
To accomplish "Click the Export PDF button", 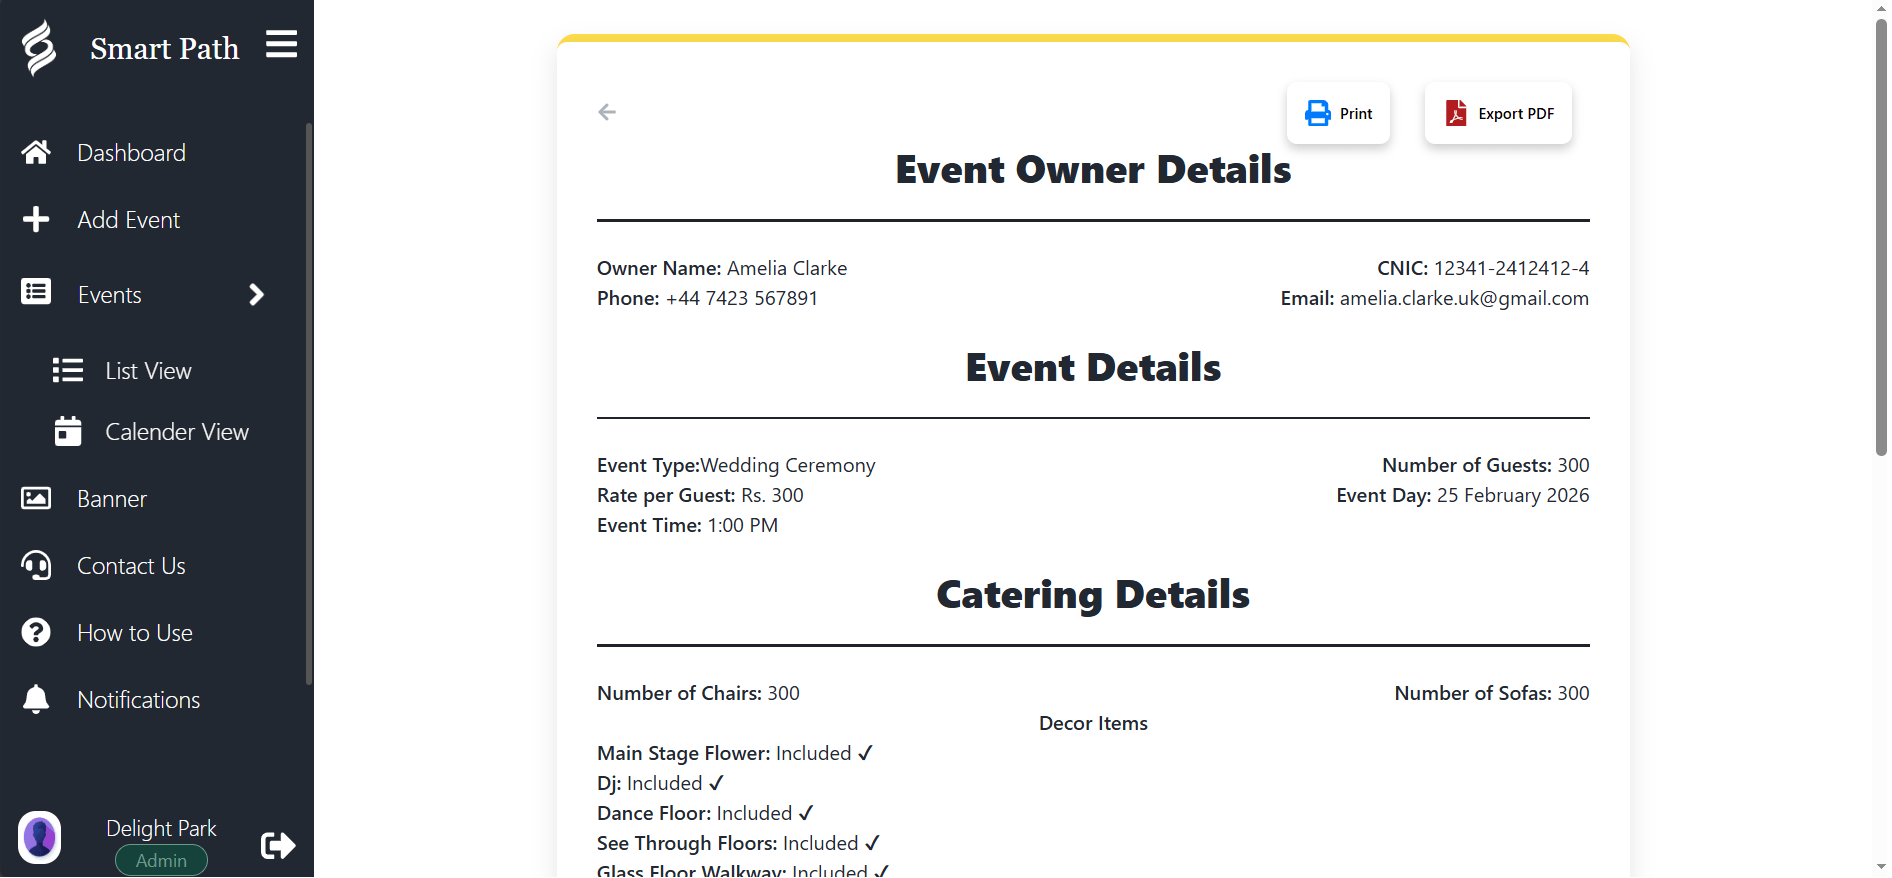I will (x=1497, y=113).
